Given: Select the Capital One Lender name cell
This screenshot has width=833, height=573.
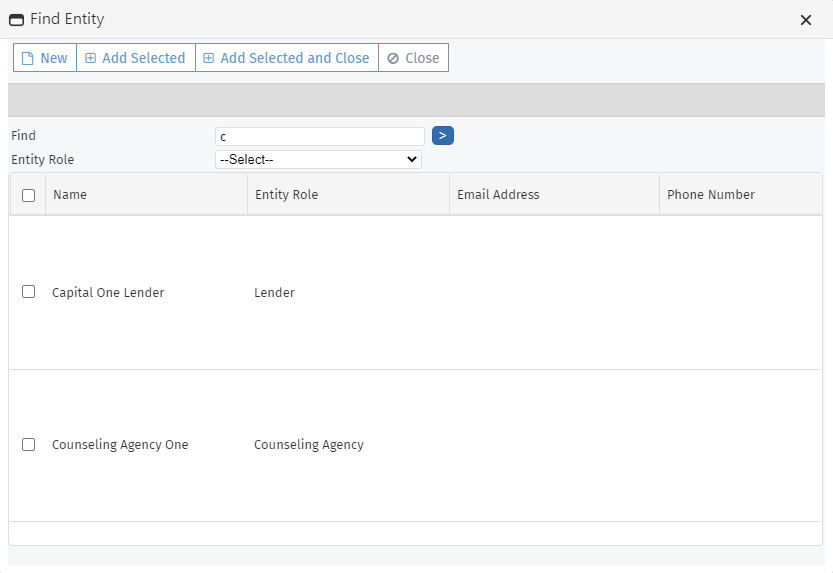Looking at the screenshot, I should pyautogui.click(x=108, y=293).
